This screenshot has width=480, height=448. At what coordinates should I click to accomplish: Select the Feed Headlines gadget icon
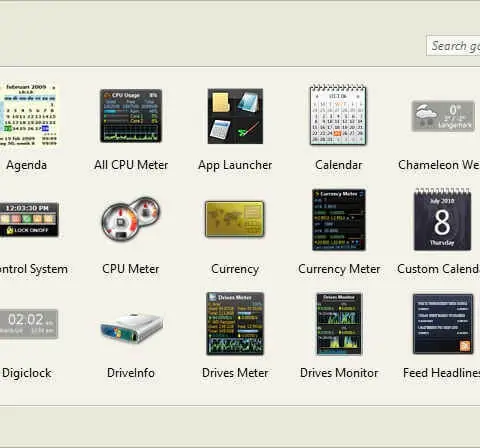(x=443, y=324)
